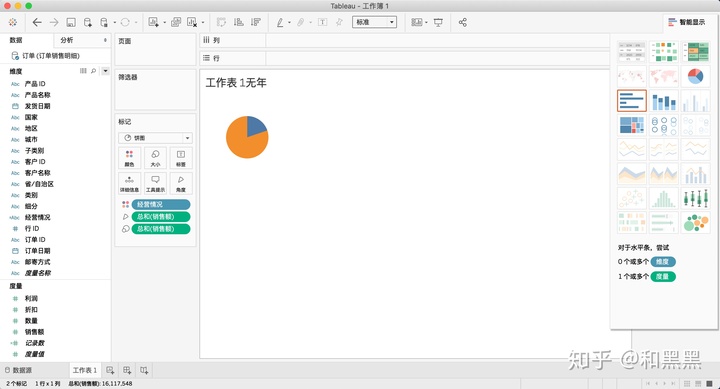Click the 工具提示 tooltip mark card

(156, 183)
